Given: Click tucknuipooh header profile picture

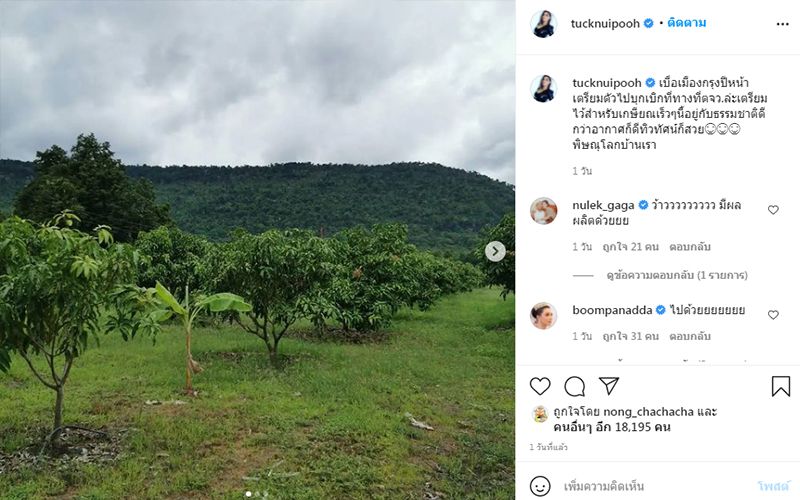Looking at the screenshot, I should 543,24.
